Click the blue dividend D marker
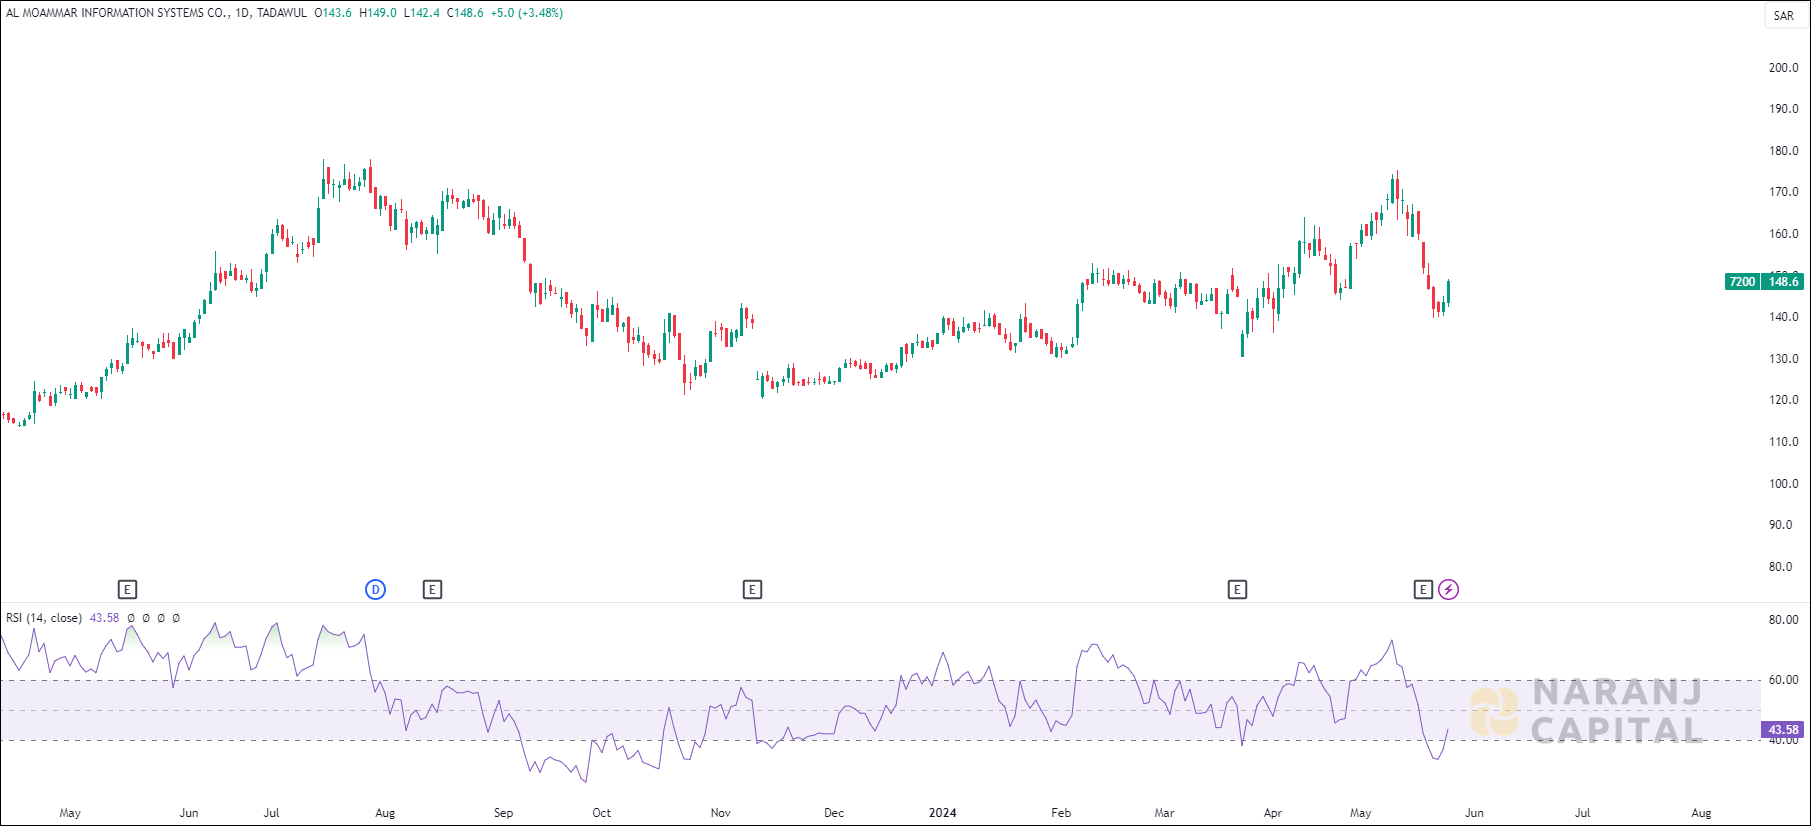Viewport: 1811px width, 826px height. point(375,590)
